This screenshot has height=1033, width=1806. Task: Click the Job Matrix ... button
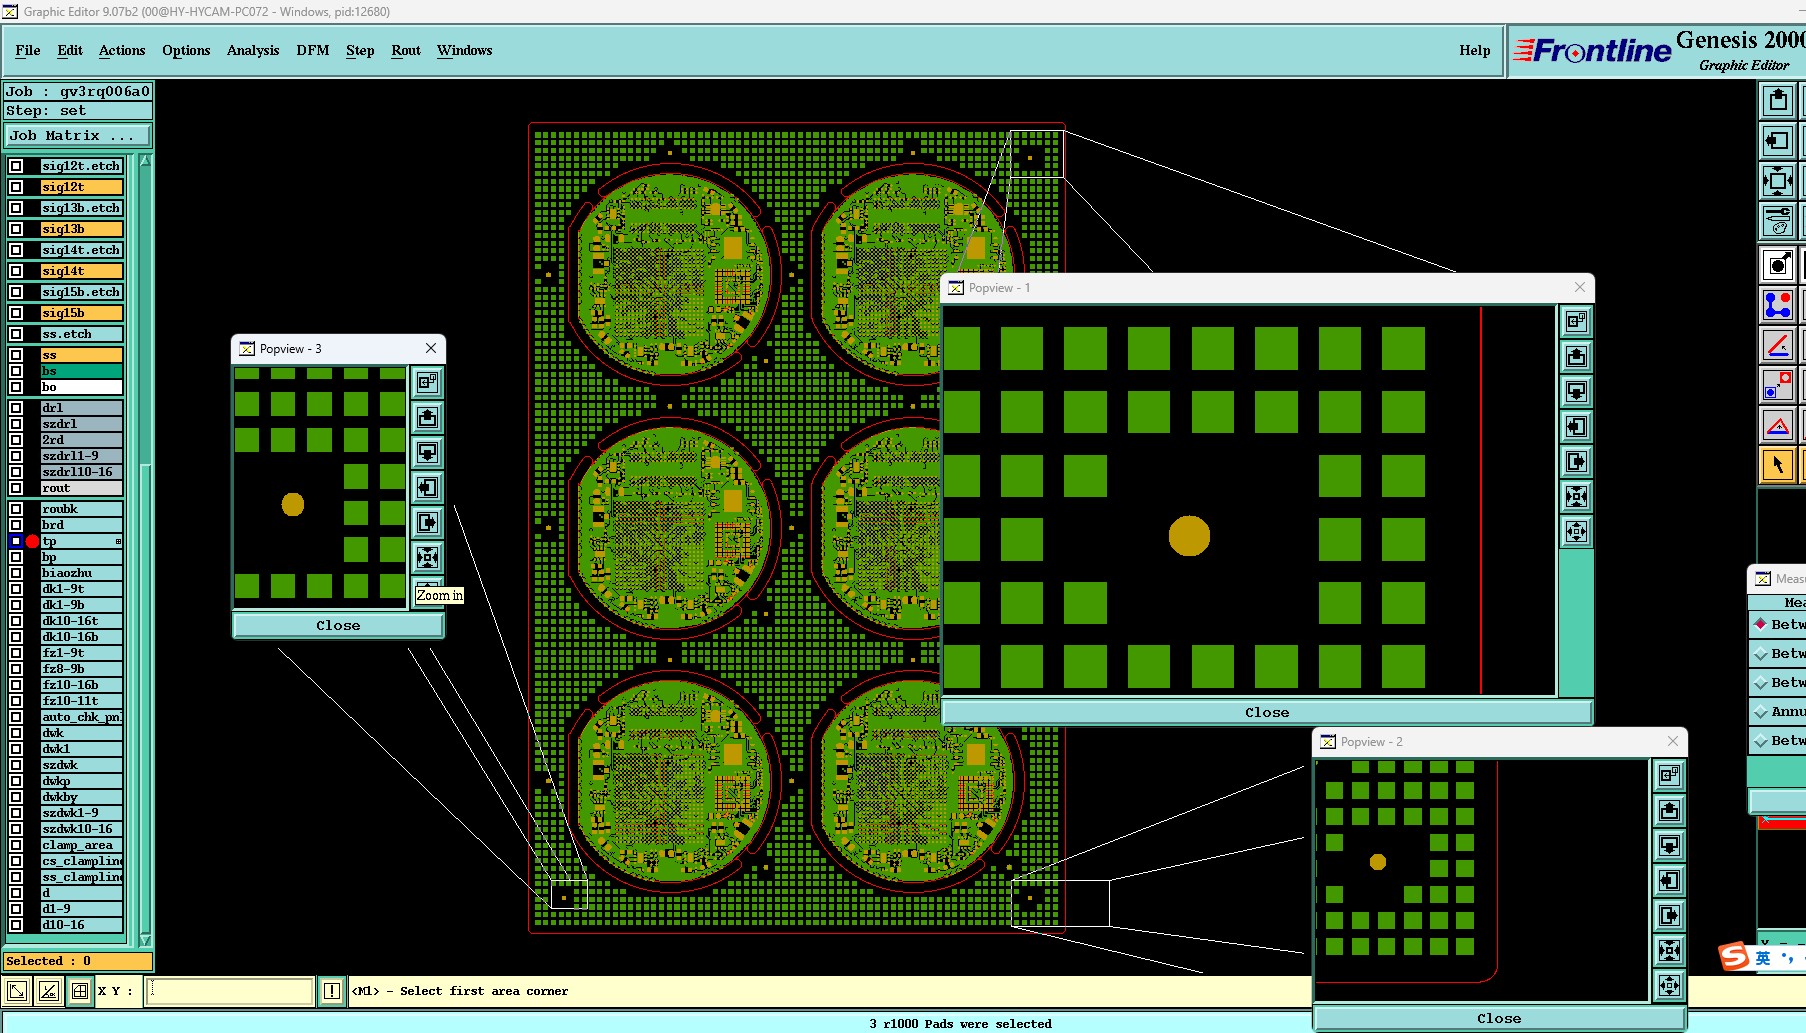coord(78,135)
